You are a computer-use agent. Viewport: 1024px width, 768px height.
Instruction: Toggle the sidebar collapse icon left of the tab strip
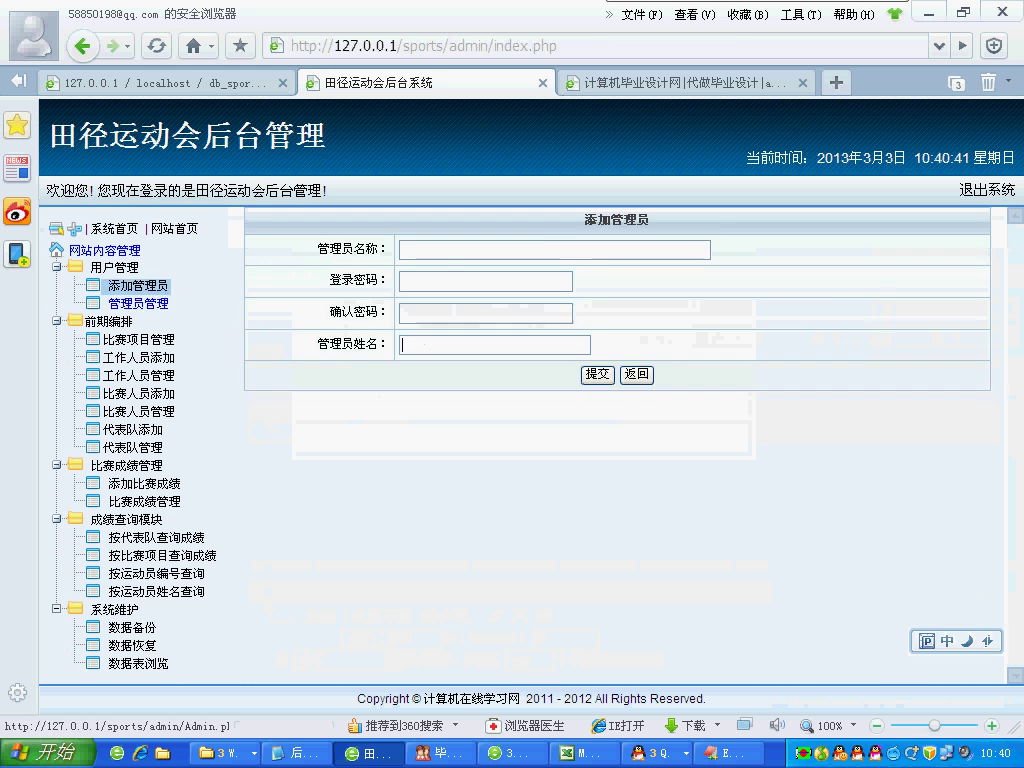click(x=19, y=81)
